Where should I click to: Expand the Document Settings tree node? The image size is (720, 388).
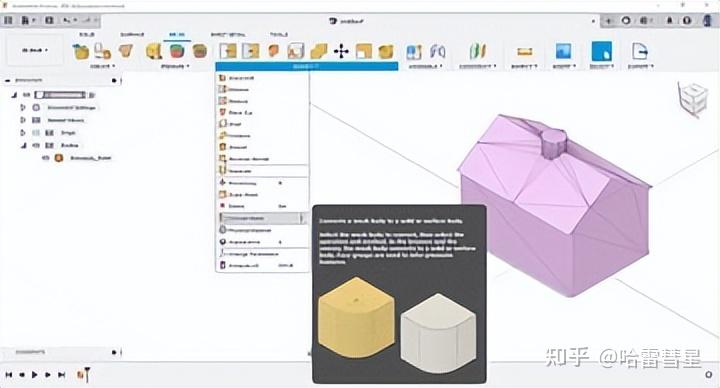(x=22, y=107)
